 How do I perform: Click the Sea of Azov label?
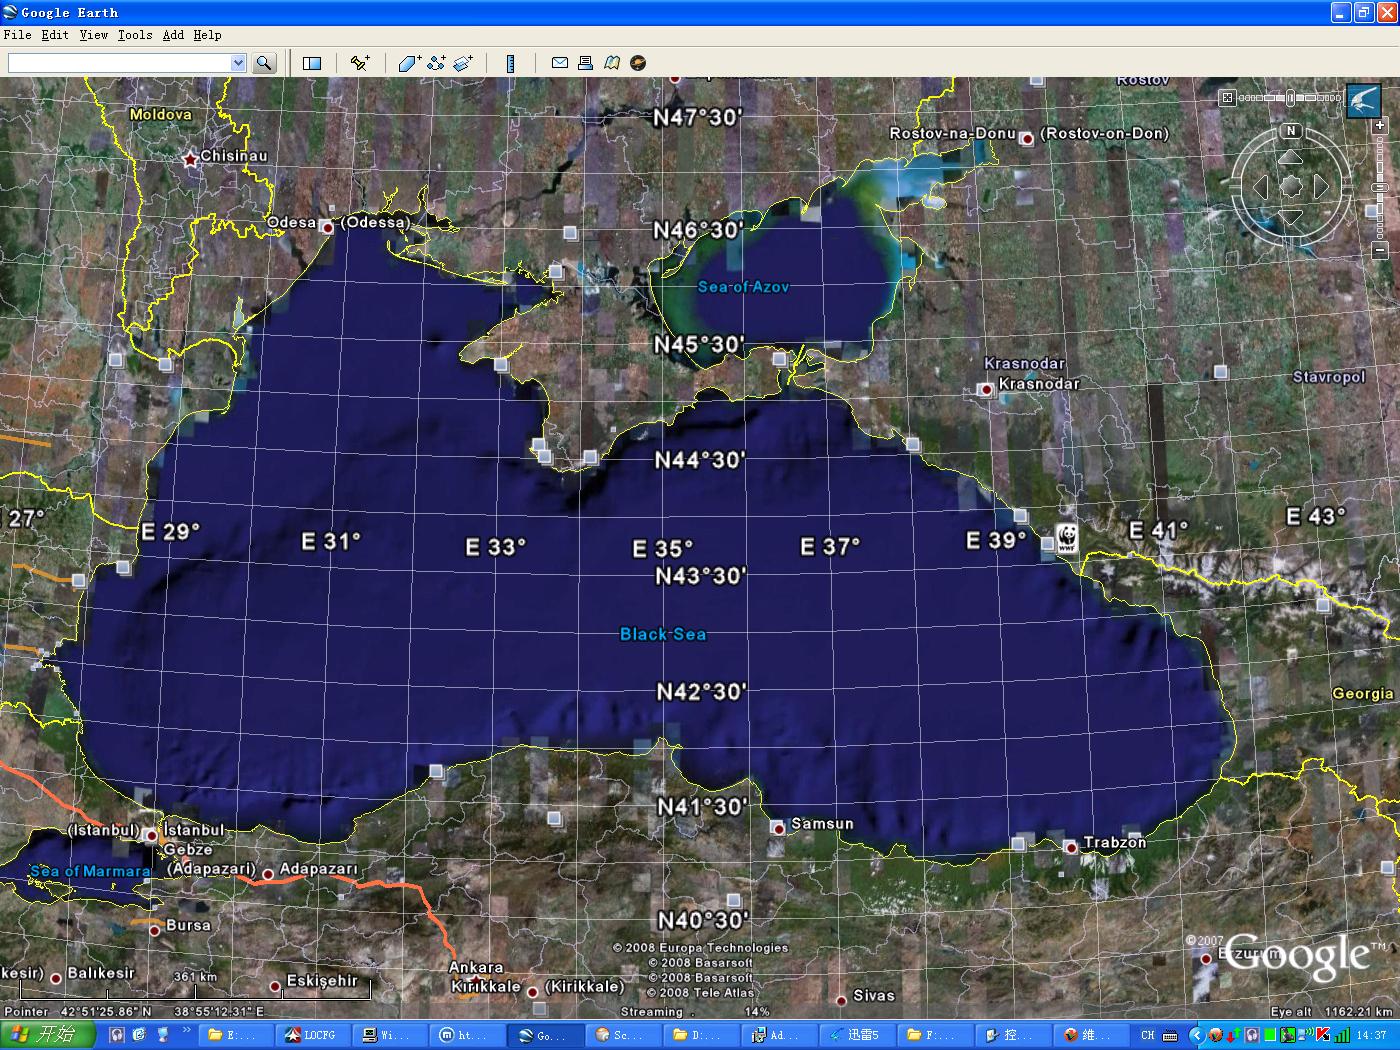tap(743, 287)
